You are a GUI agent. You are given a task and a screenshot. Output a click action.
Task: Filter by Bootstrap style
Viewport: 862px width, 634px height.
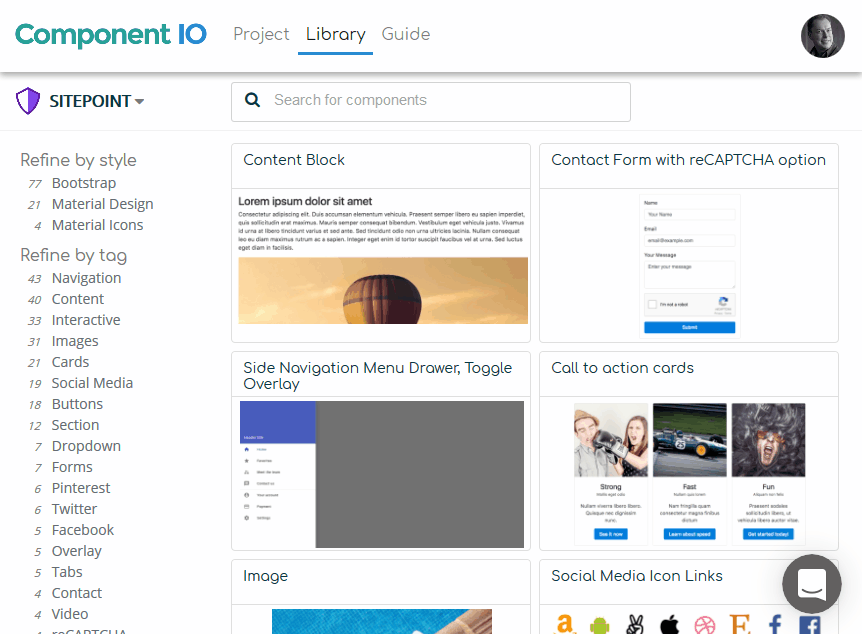(x=84, y=183)
